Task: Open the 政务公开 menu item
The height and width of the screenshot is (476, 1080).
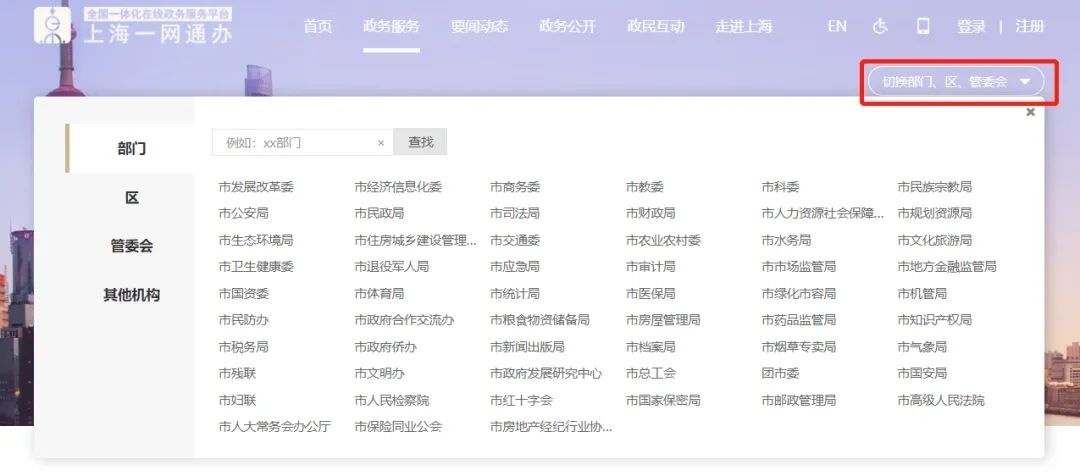Action: point(567,27)
